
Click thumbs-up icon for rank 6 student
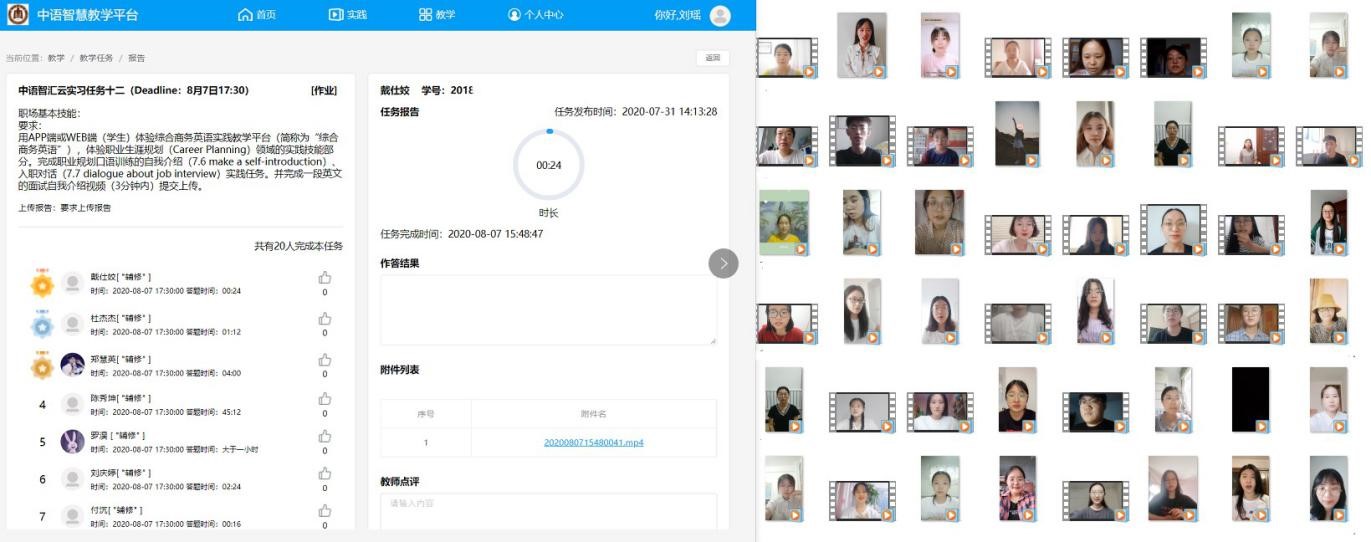pyautogui.click(x=324, y=474)
